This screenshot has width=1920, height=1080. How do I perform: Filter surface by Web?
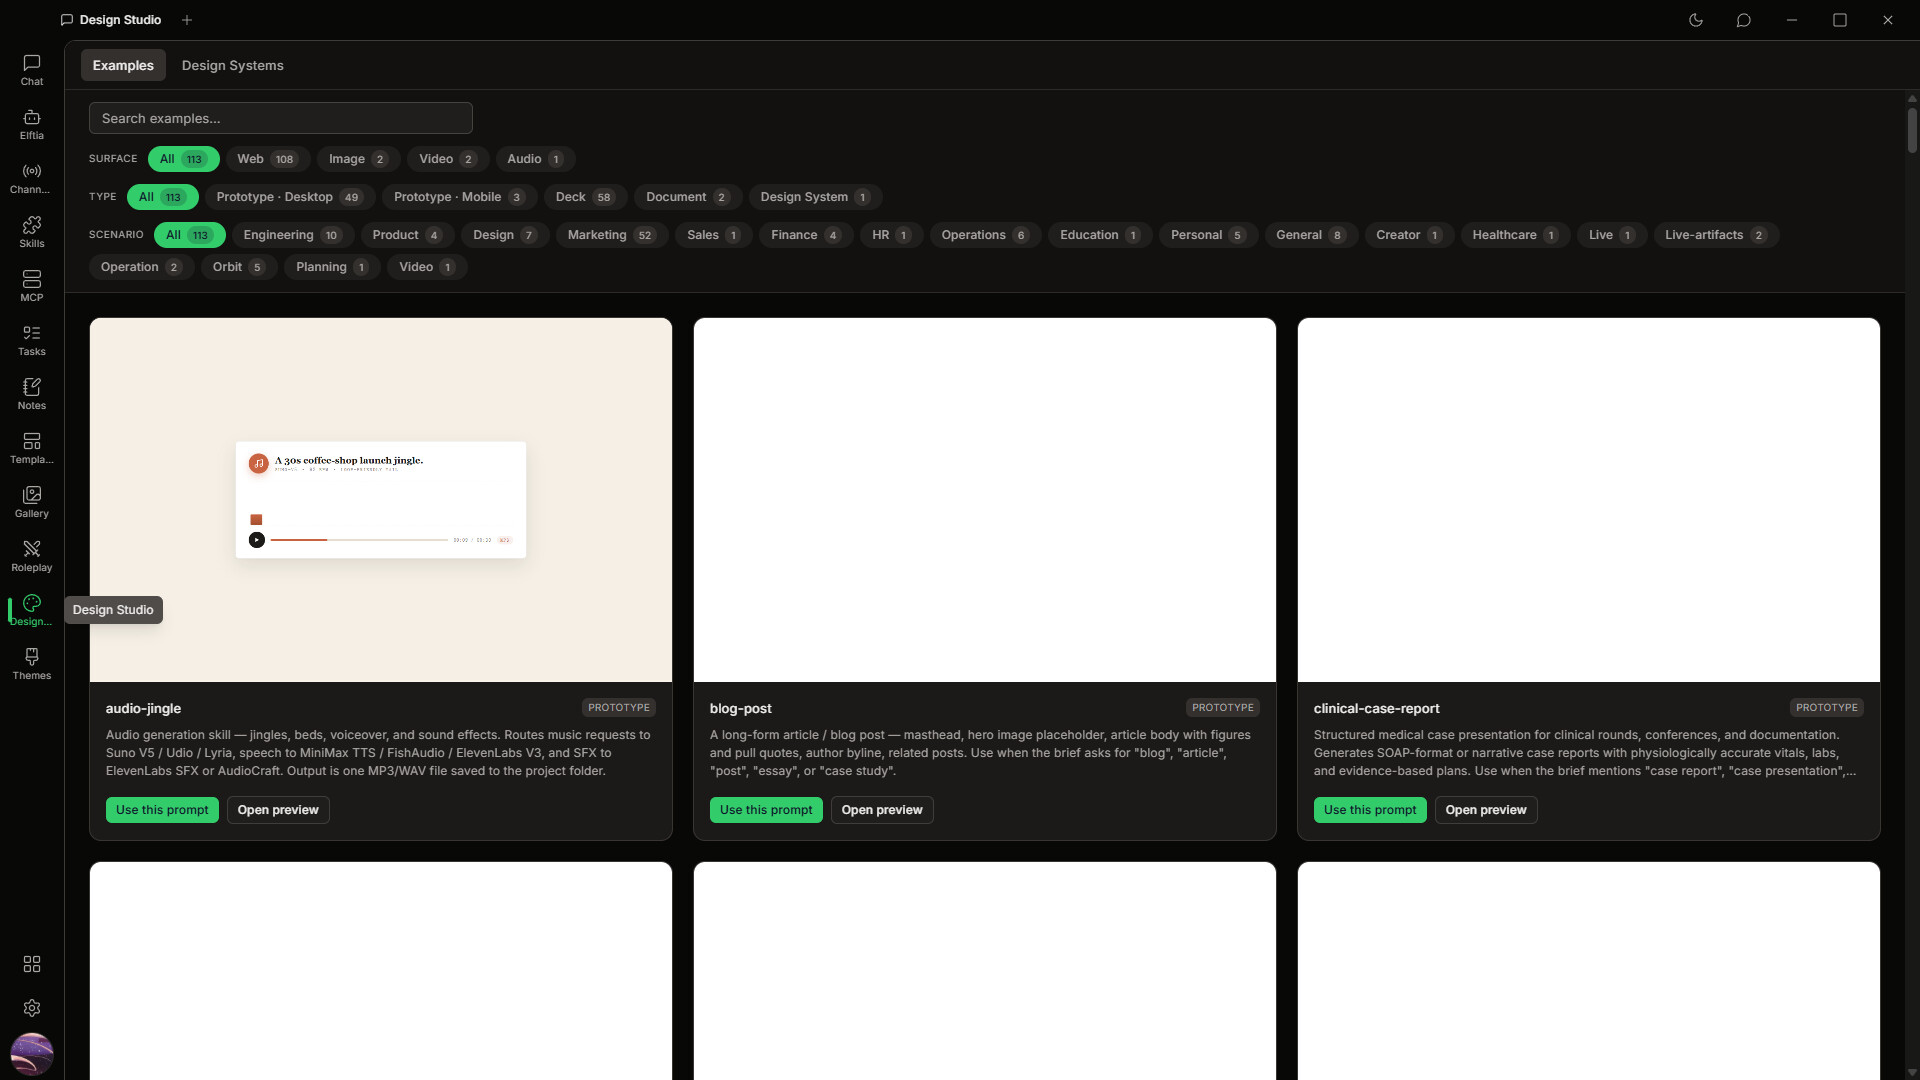point(267,159)
